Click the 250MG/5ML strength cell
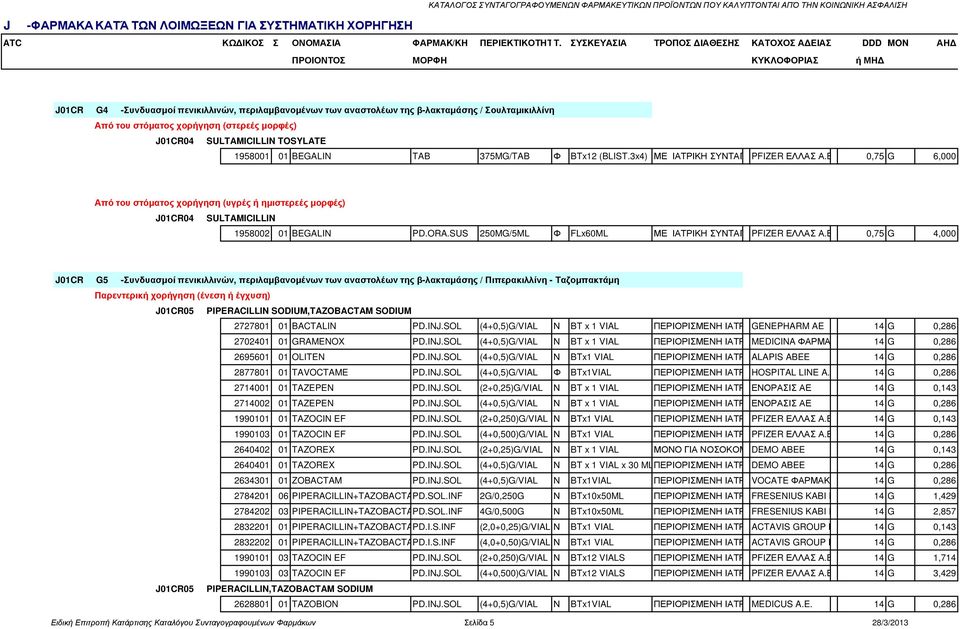Viewport: 960px width, 629px height. pyautogui.click(x=514, y=233)
